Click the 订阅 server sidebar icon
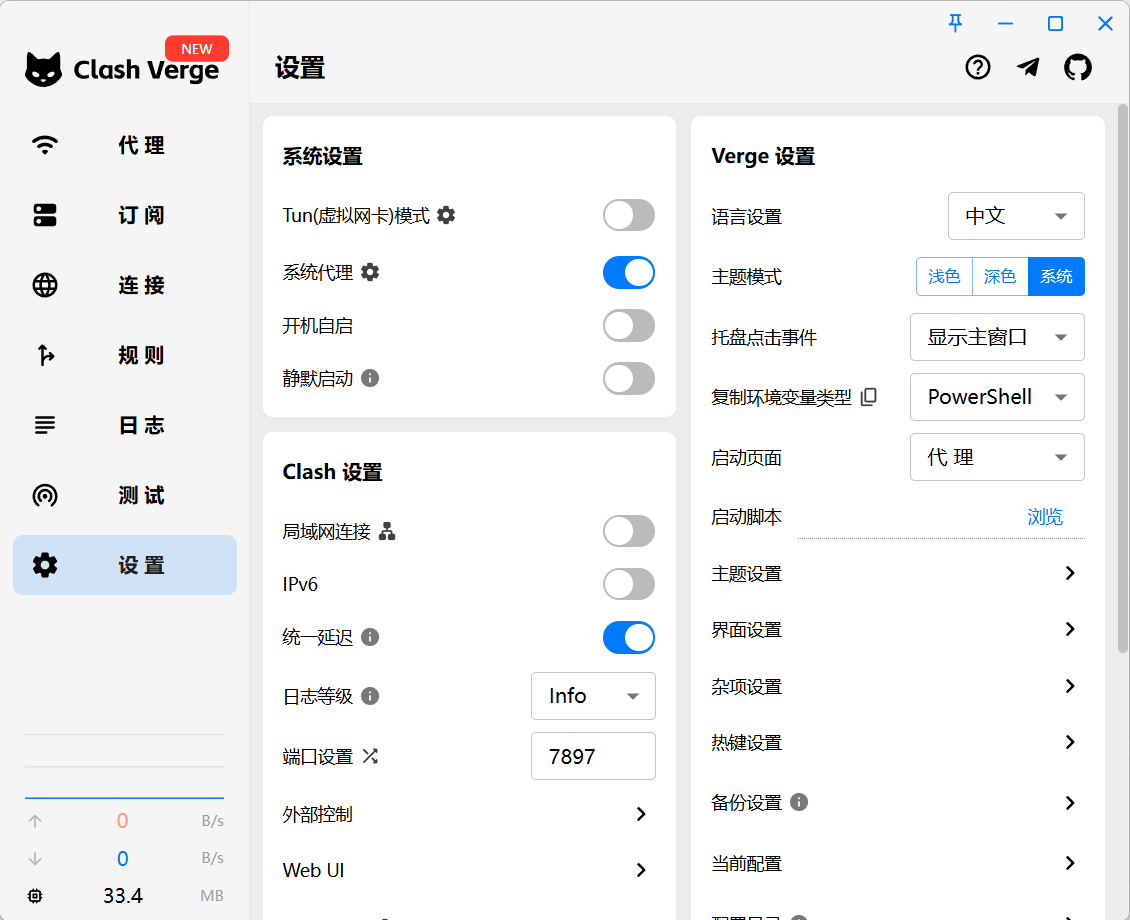The image size is (1130, 920). coord(45,215)
